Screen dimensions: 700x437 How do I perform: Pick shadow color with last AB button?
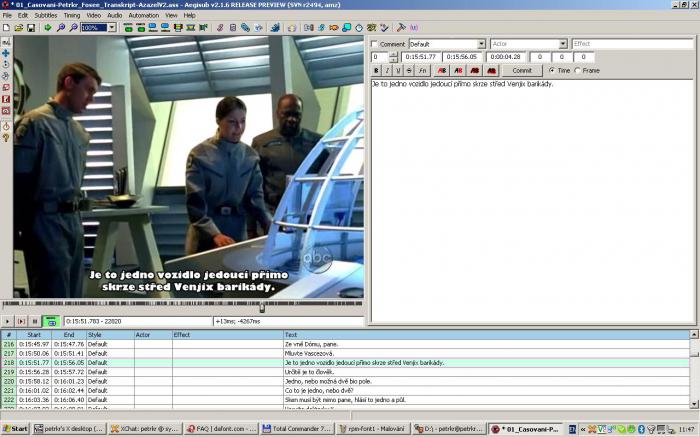[x=492, y=71]
